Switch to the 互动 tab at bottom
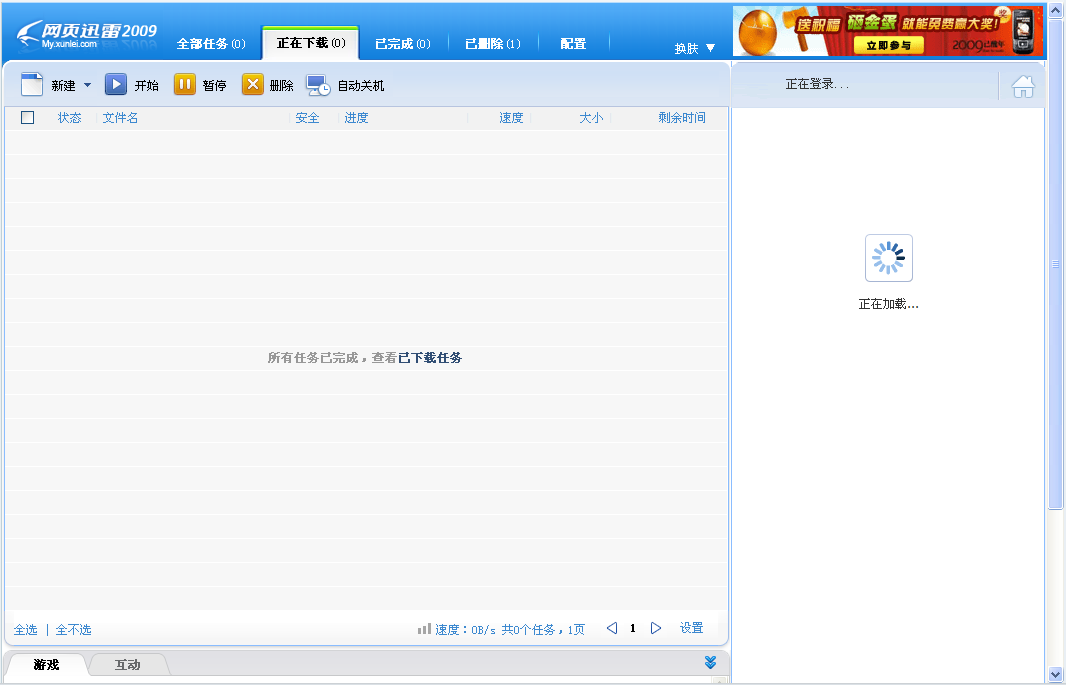1066x685 pixels. (x=128, y=664)
